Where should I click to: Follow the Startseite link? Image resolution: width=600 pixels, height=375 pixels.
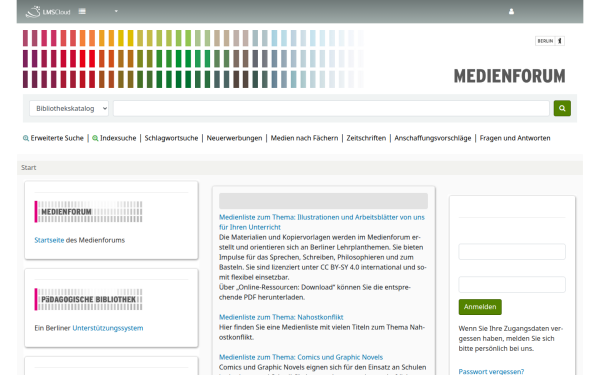coord(49,240)
